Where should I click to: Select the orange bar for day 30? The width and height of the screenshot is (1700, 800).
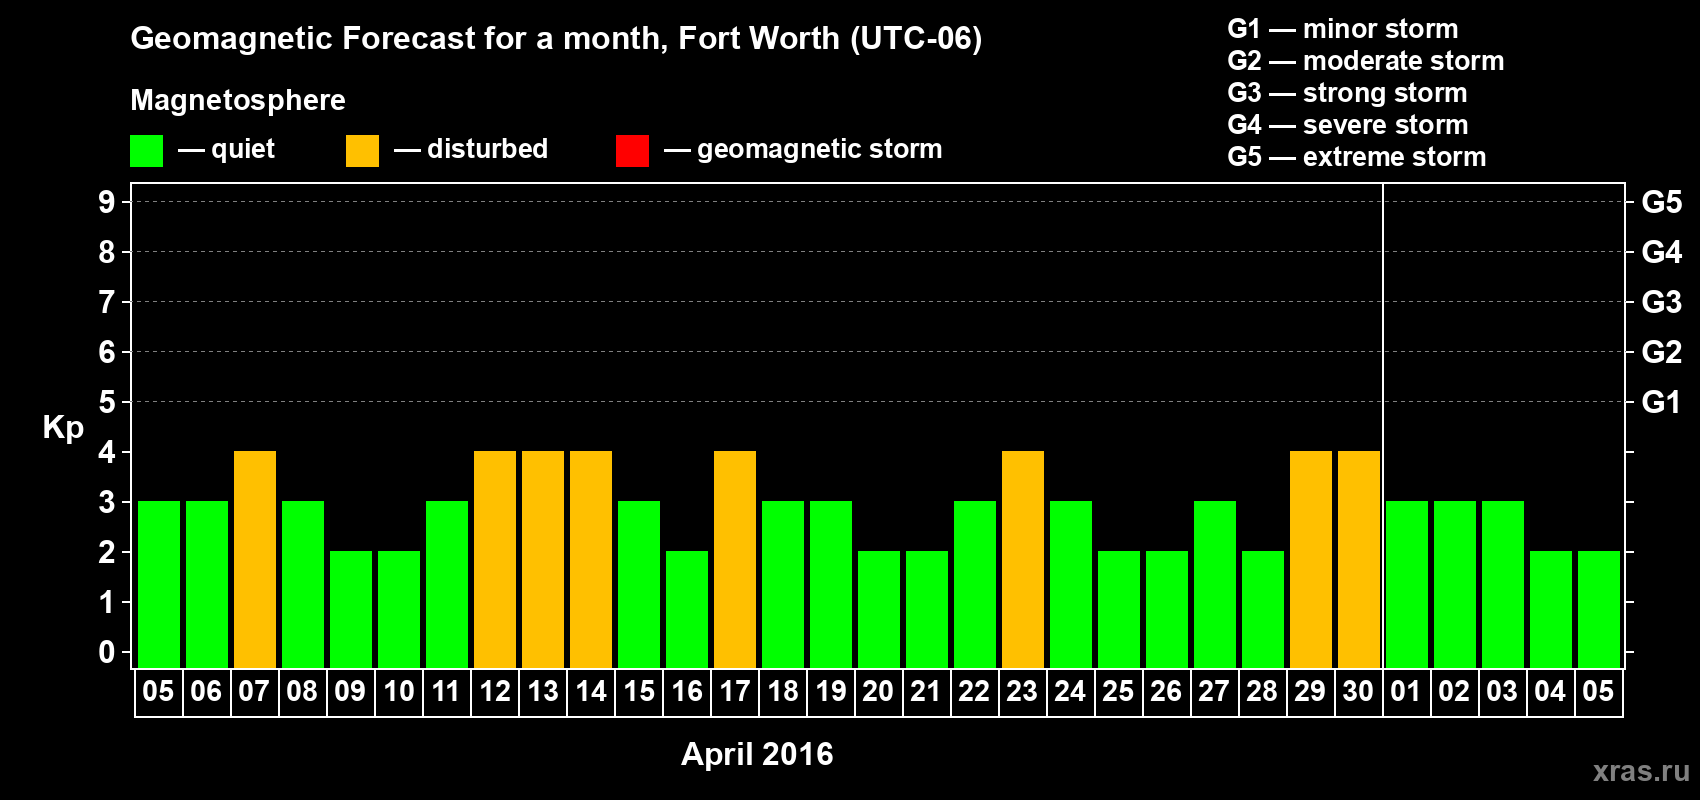(x=1359, y=560)
